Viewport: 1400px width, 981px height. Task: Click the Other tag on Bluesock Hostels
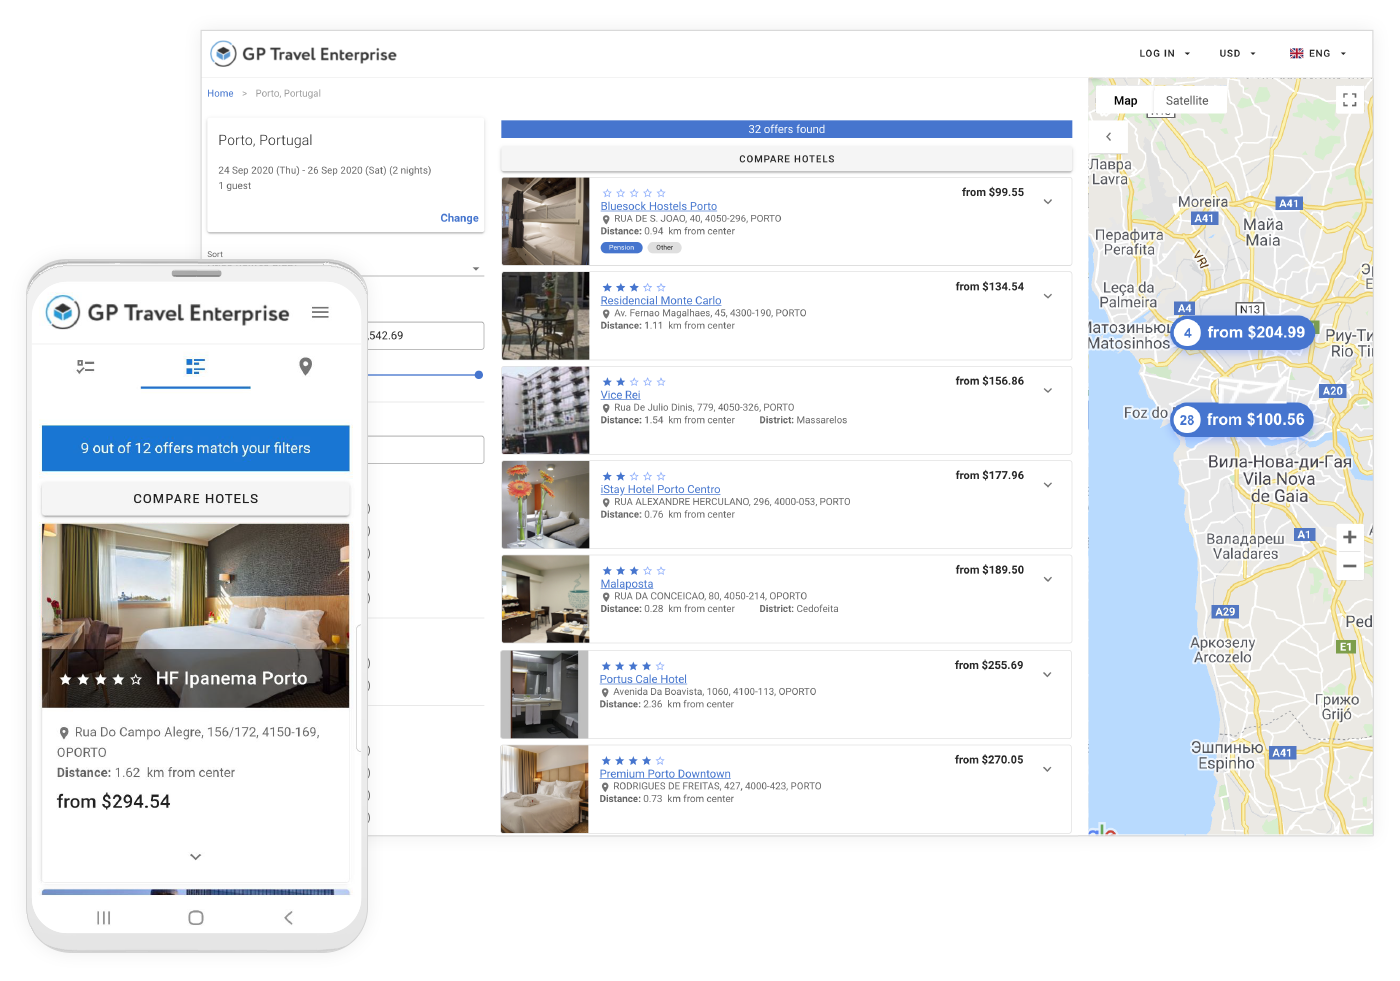pos(664,248)
